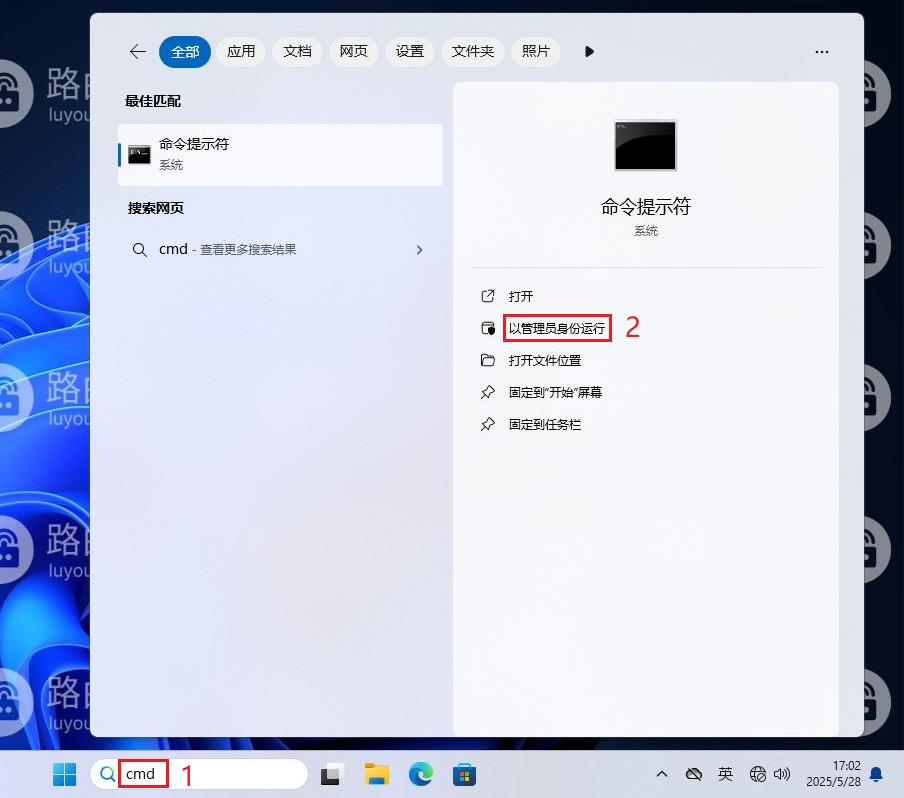Switch to the 应用 filter tab
Image resolution: width=904 pixels, height=798 pixels.
[241, 51]
